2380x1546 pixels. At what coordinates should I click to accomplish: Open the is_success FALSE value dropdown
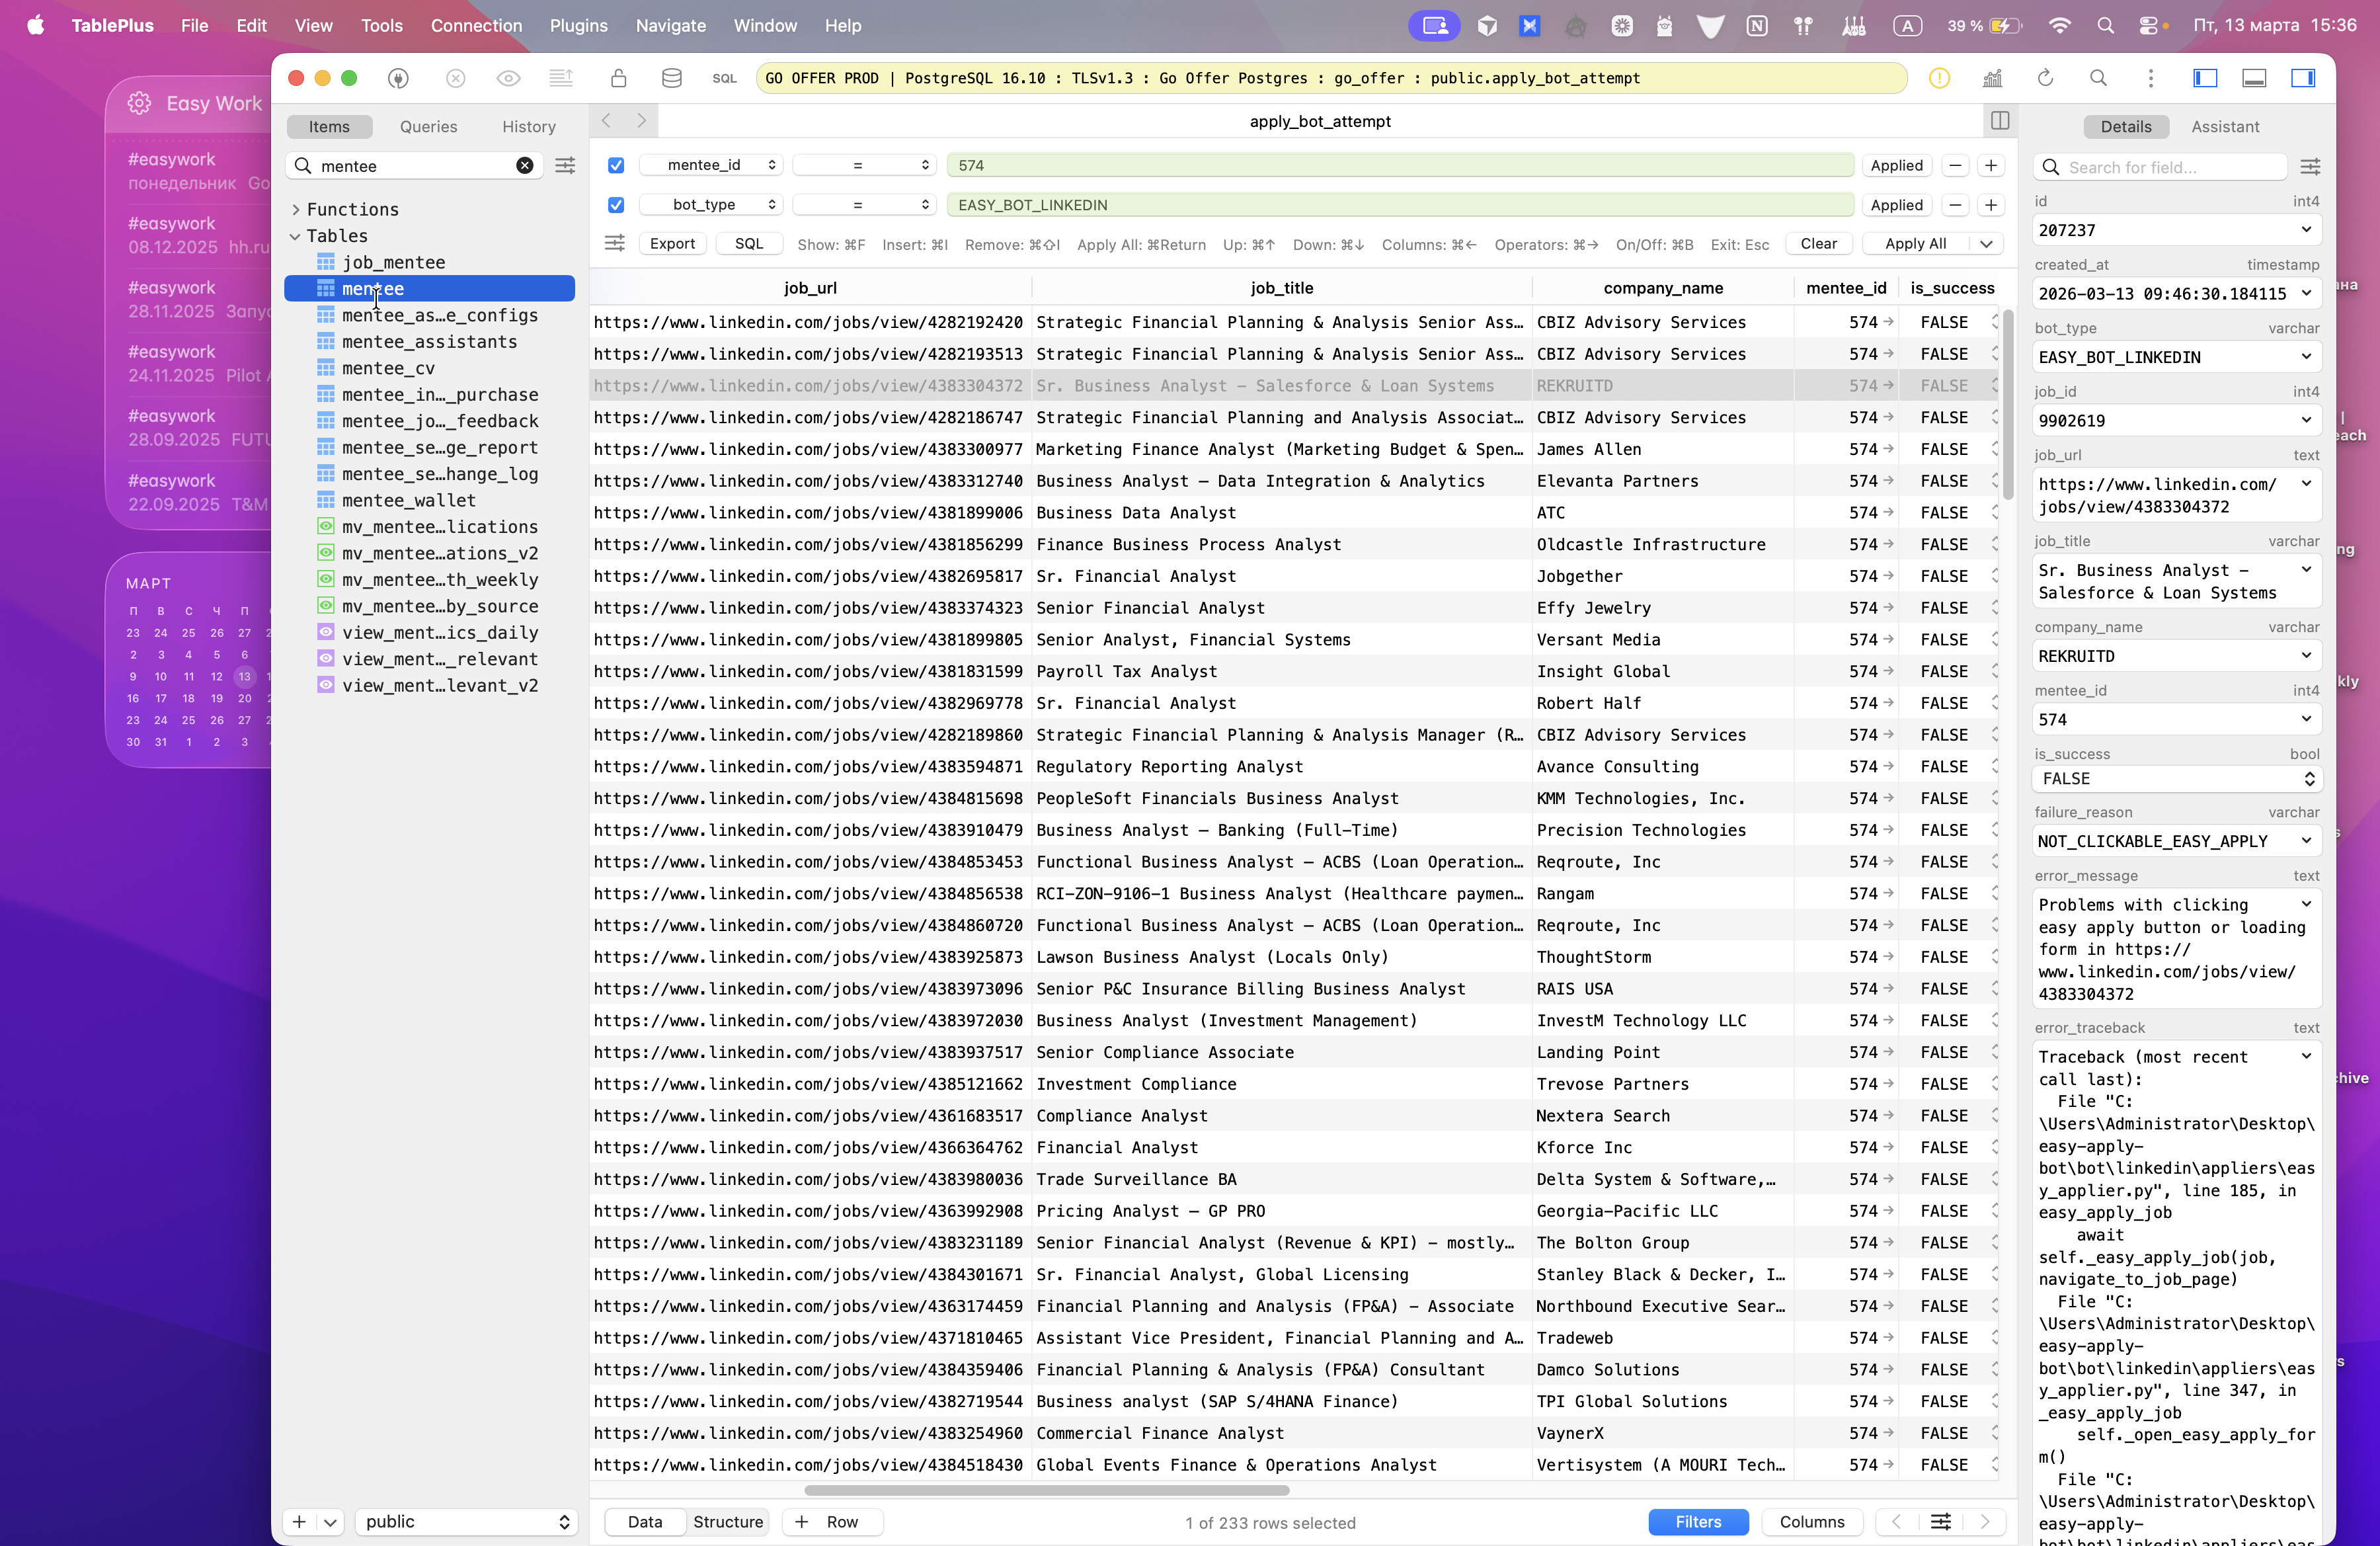click(x=2176, y=779)
